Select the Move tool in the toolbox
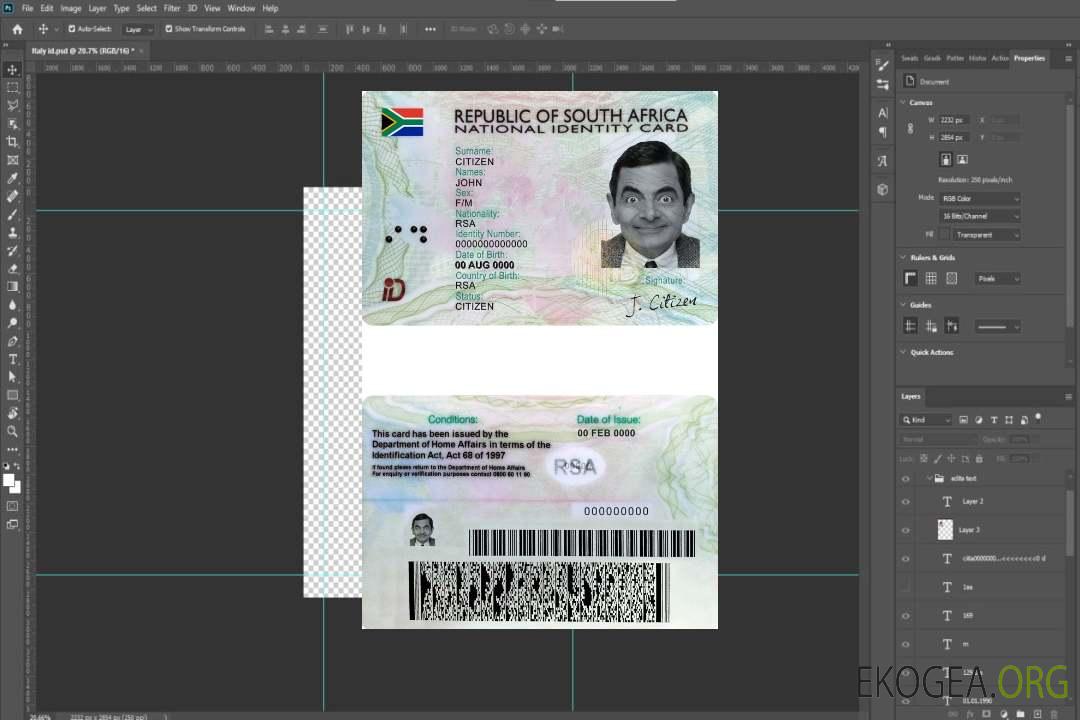Viewport: 1080px width, 720px height. click(12, 70)
